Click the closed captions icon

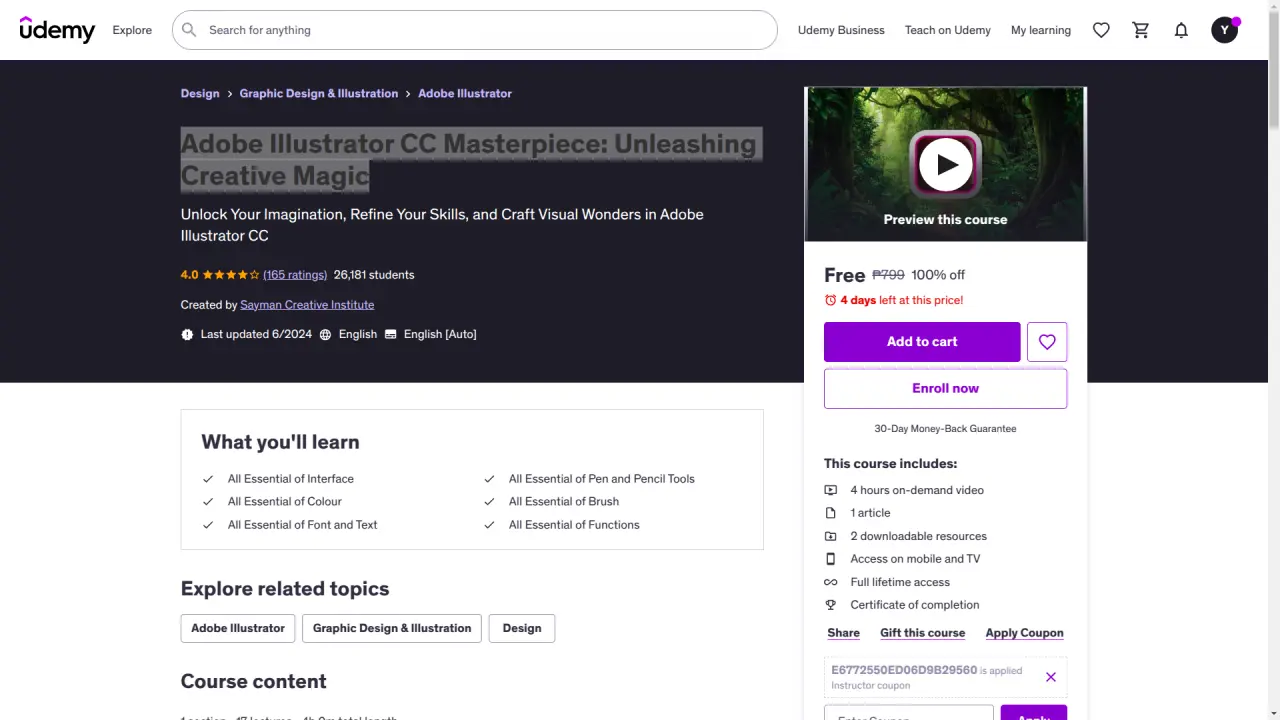point(390,334)
